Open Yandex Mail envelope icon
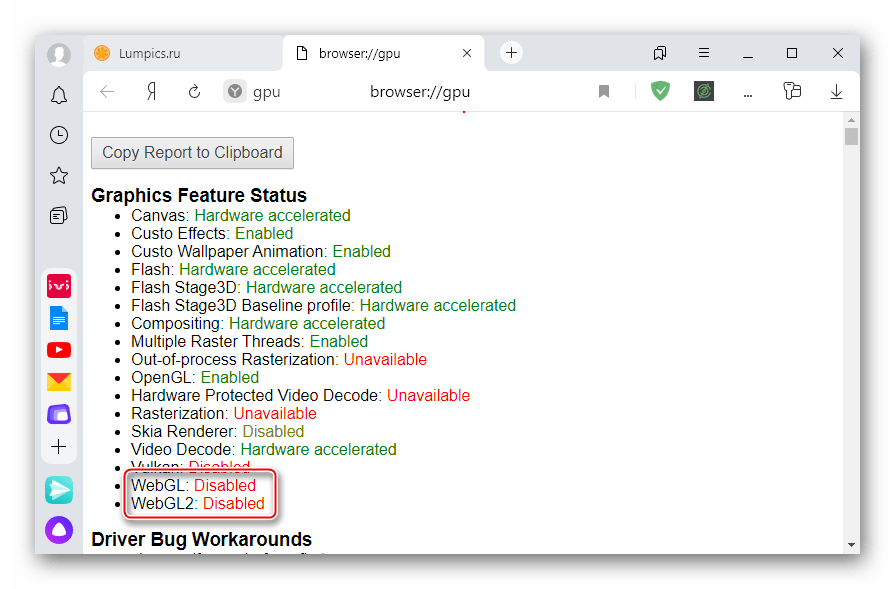The image size is (895, 589). [59, 381]
